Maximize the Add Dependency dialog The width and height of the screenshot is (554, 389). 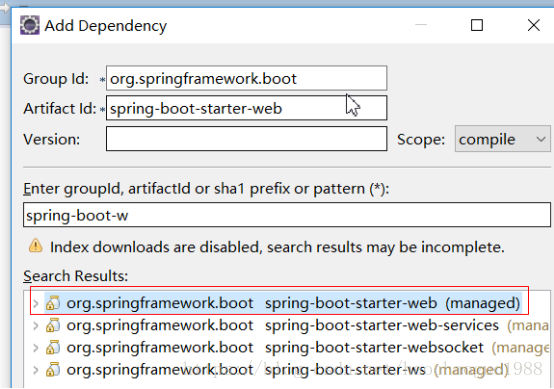[477, 25]
